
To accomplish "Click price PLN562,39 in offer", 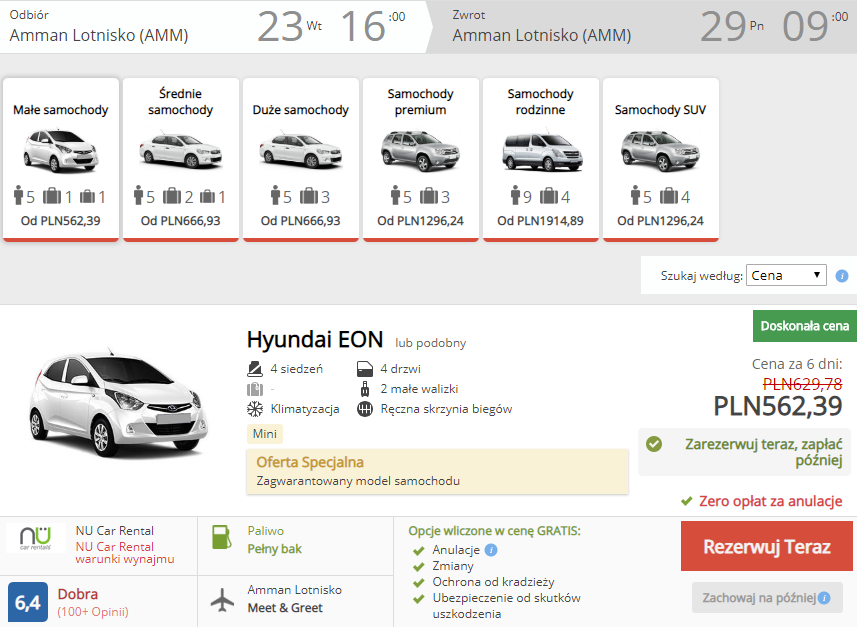I will pyautogui.click(x=778, y=406).
